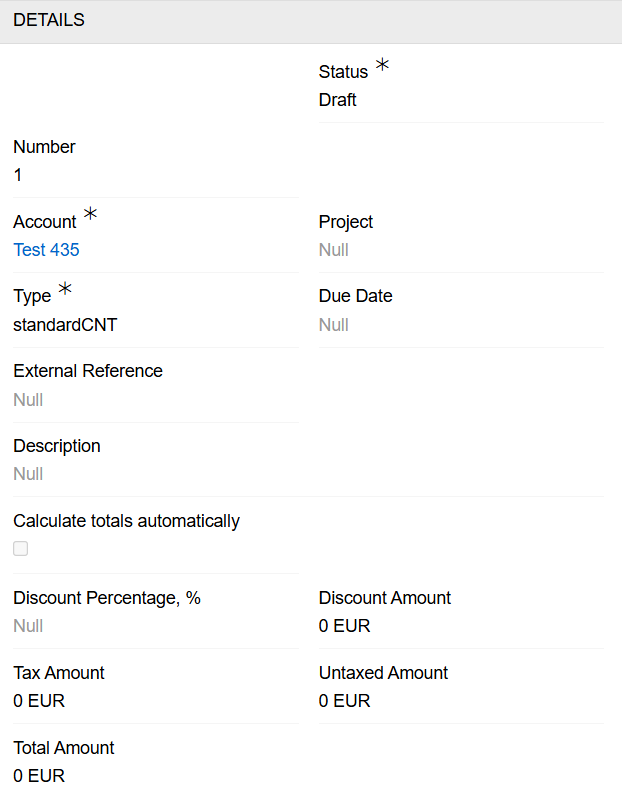Click the External Reference Null value
The height and width of the screenshot is (796, 622).
[28, 400]
